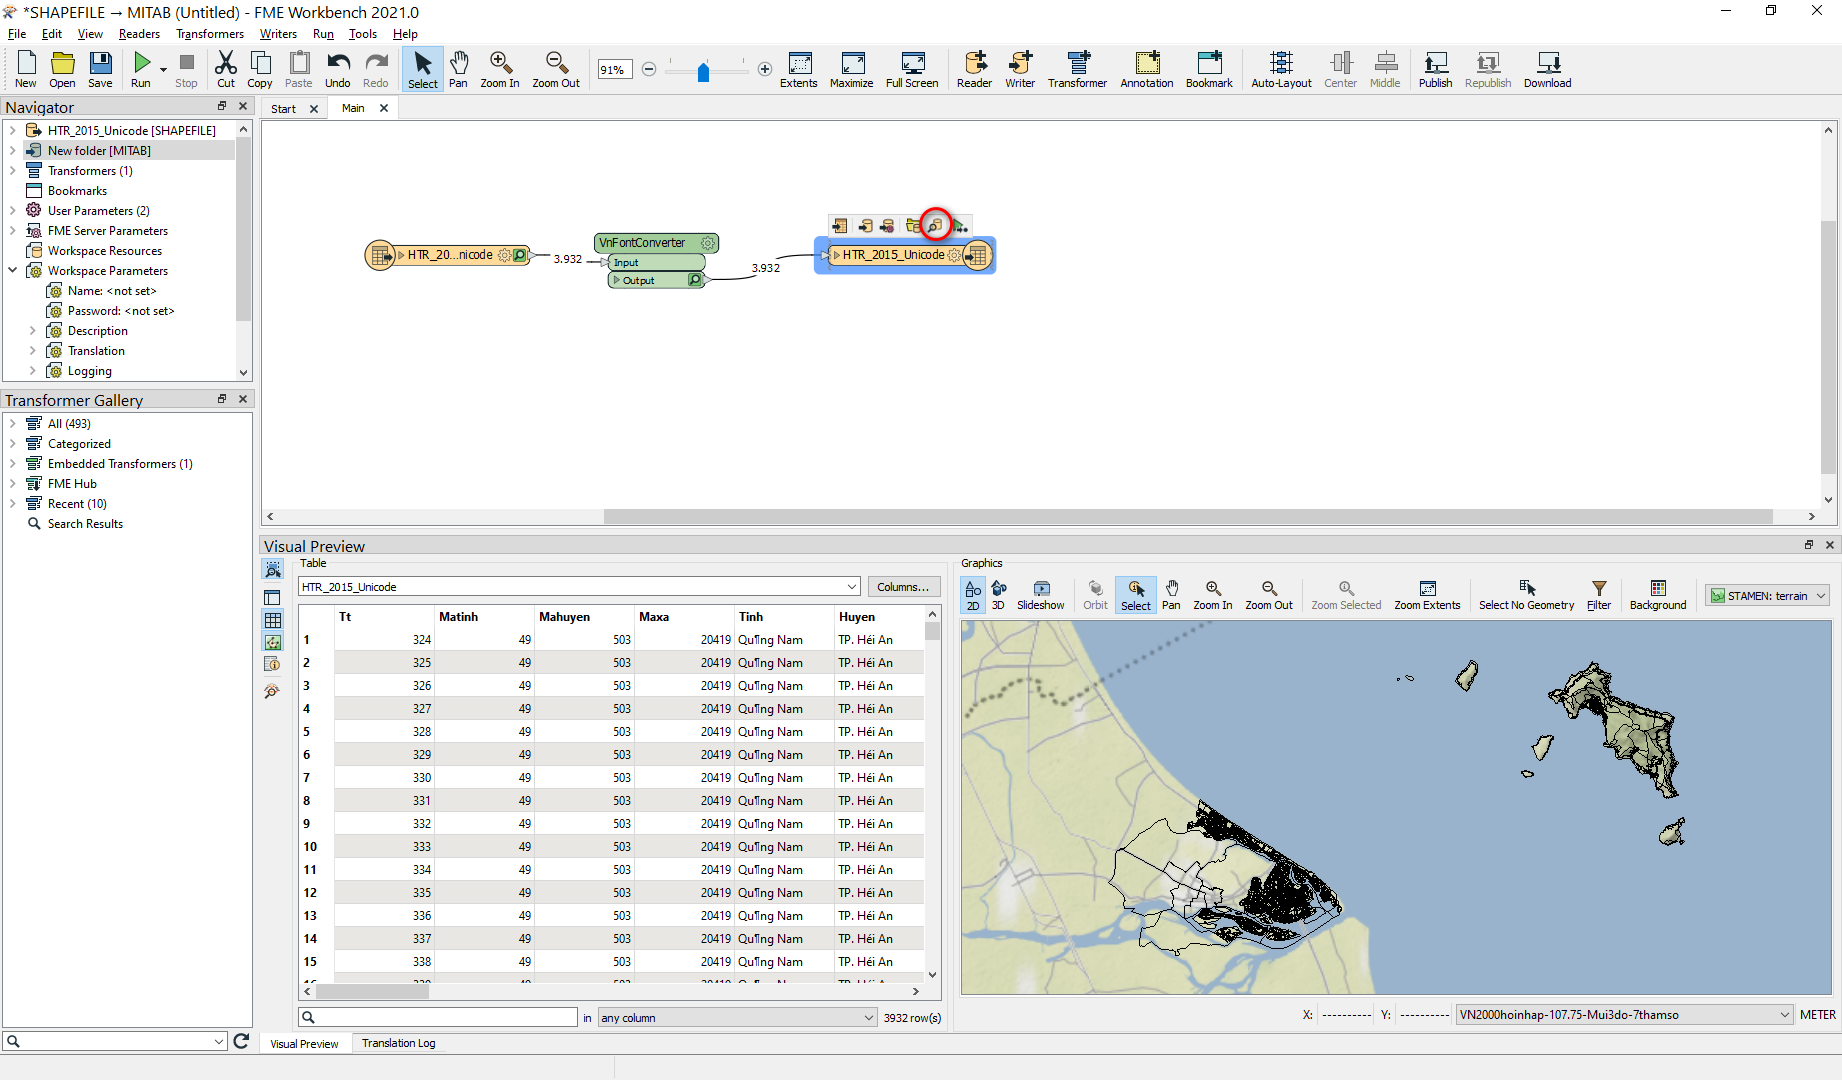Click the Extents toolbar icon
1842x1080 pixels.
[x=799, y=70]
